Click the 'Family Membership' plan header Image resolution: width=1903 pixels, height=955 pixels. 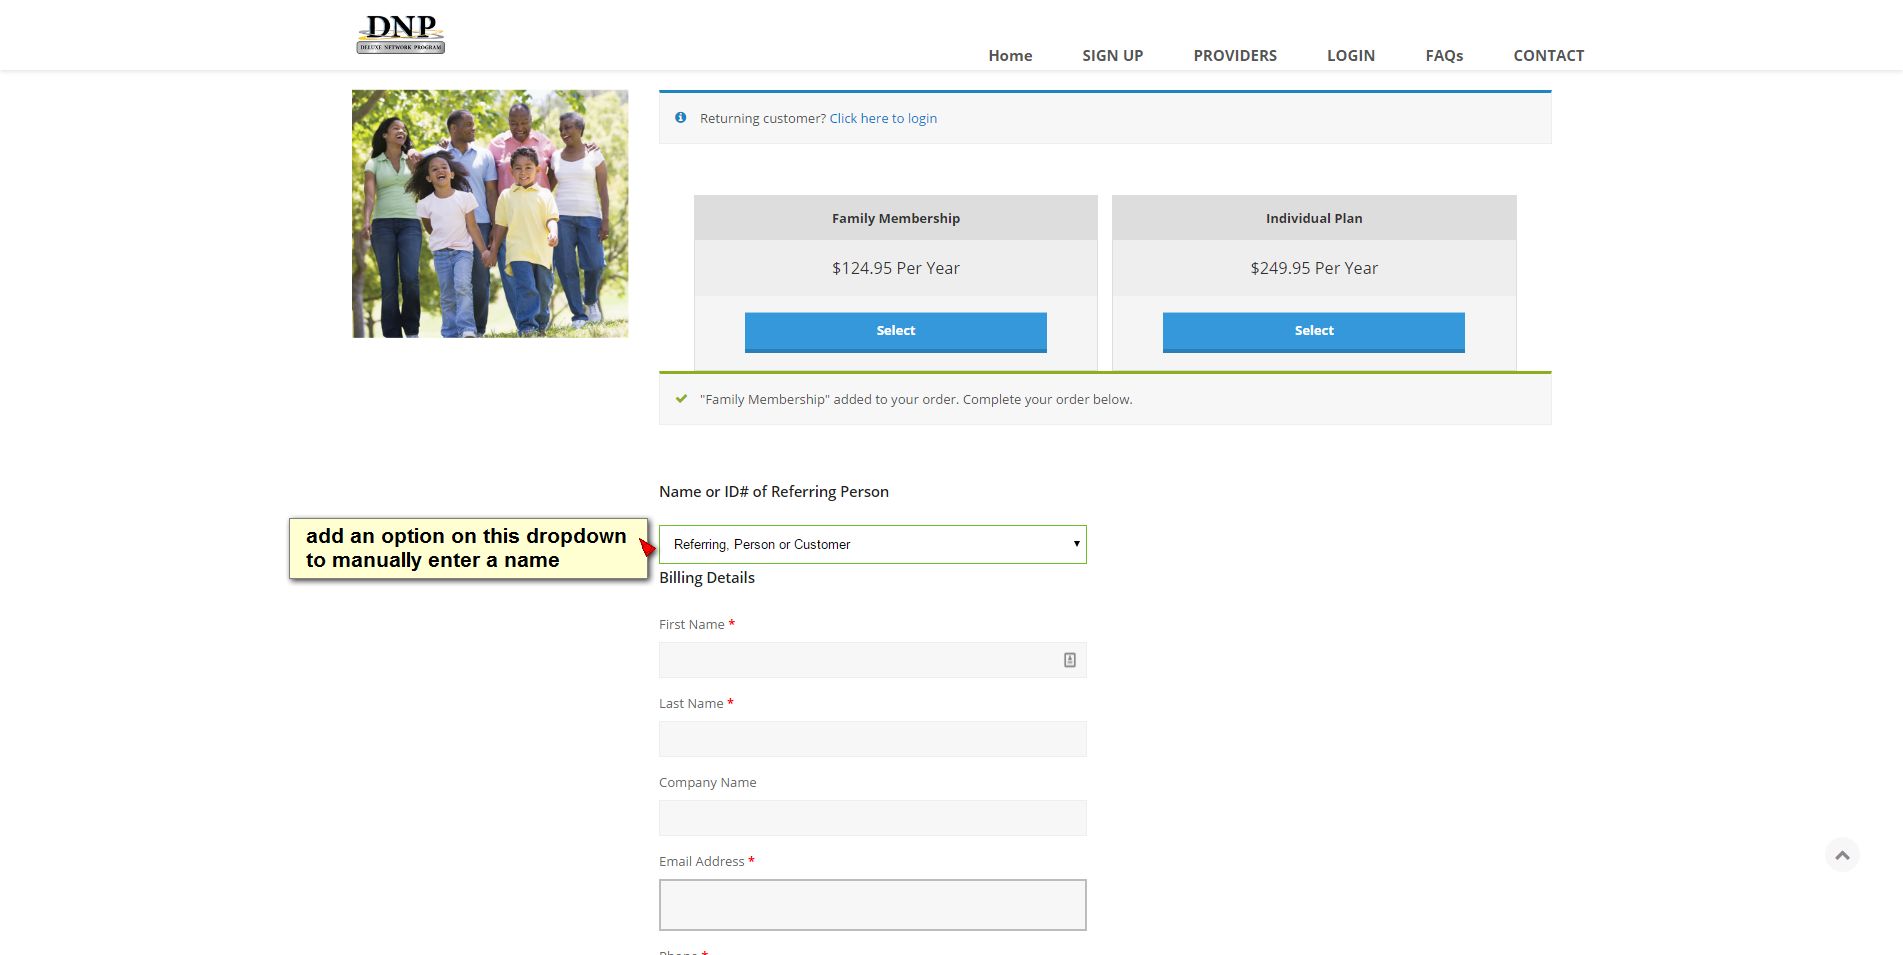(x=896, y=218)
